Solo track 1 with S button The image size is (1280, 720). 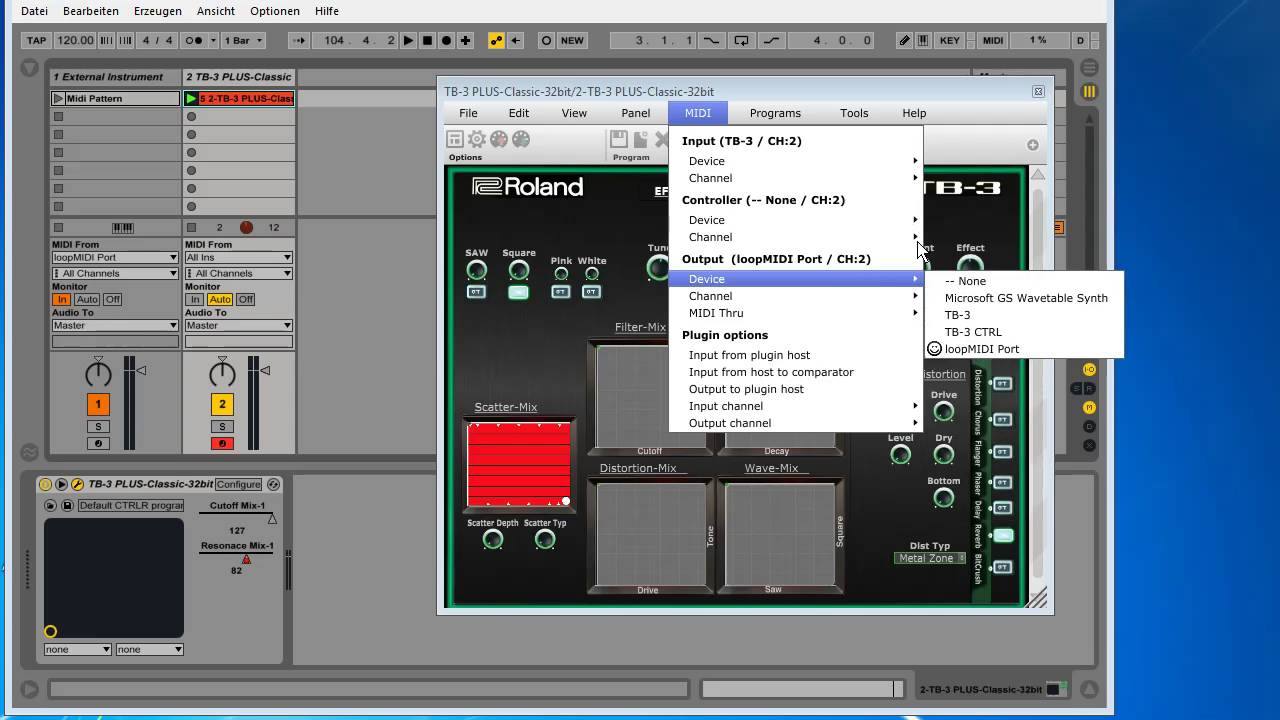tap(98, 427)
